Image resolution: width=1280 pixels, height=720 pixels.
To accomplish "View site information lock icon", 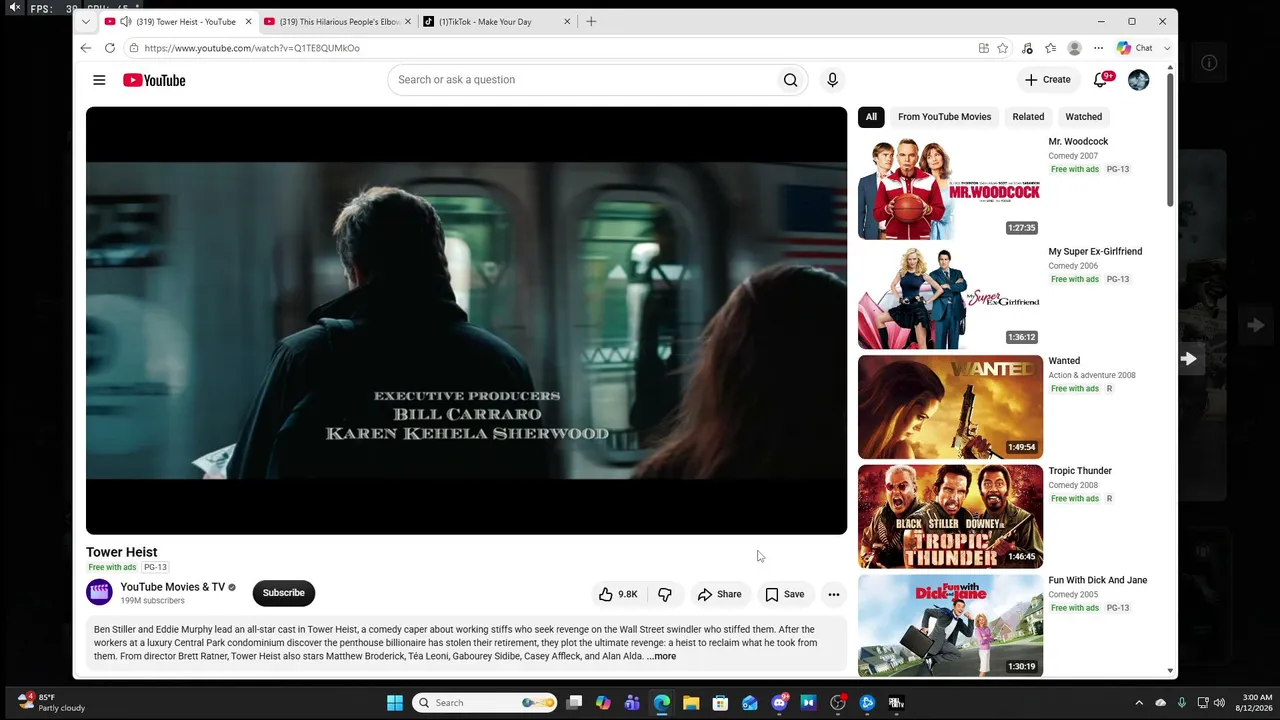I will 134,48.
